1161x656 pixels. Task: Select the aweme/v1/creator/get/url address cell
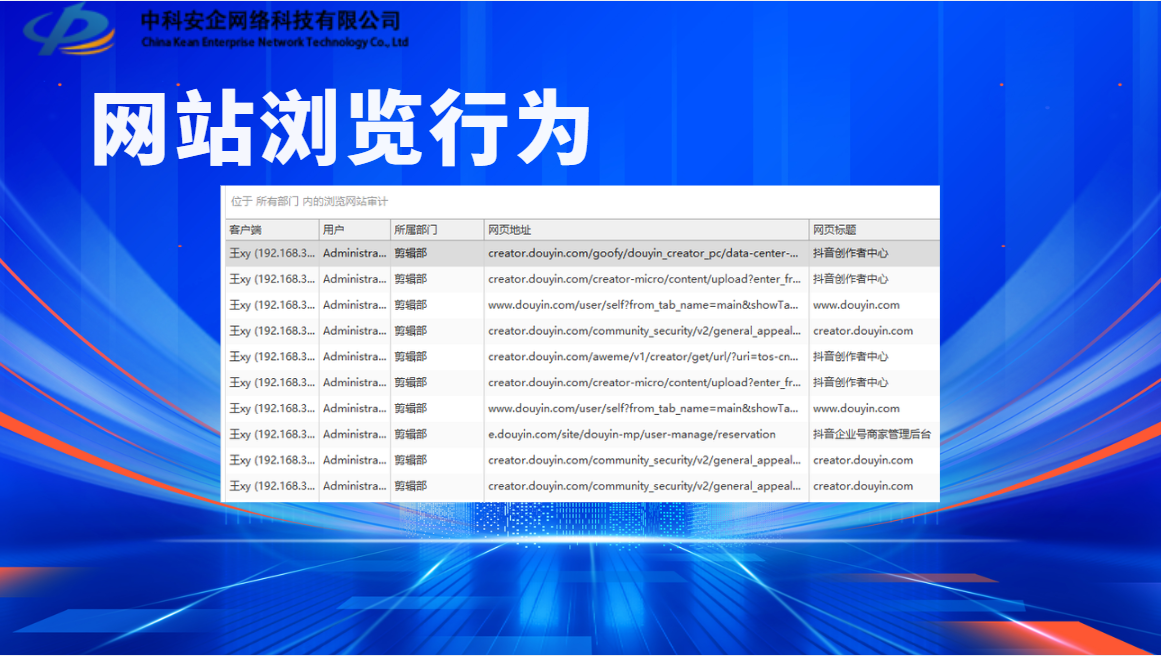tap(646, 357)
